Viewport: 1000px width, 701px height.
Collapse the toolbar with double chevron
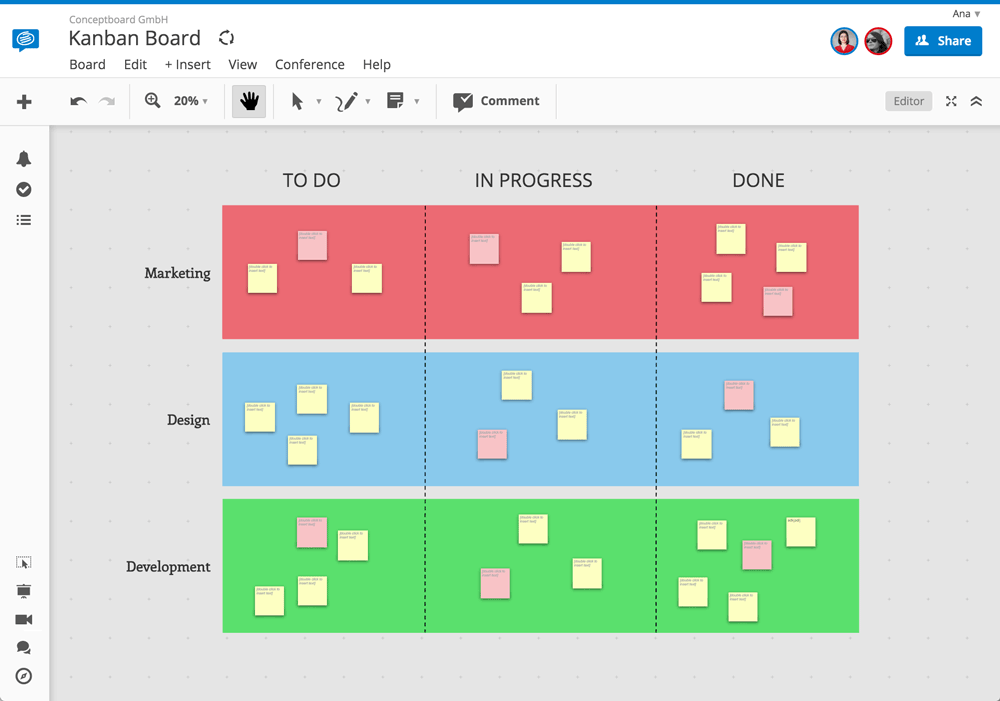click(x=976, y=101)
